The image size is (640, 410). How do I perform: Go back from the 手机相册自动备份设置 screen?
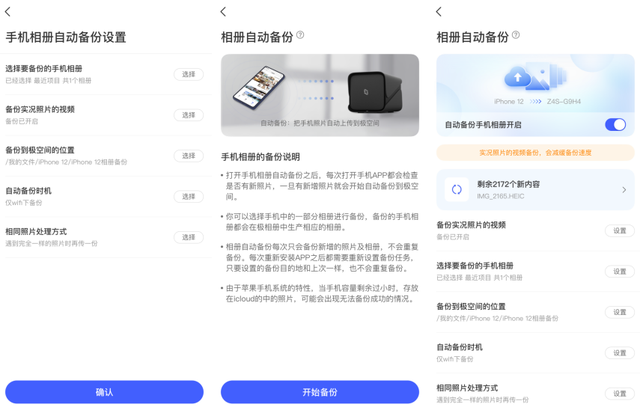click(8, 12)
